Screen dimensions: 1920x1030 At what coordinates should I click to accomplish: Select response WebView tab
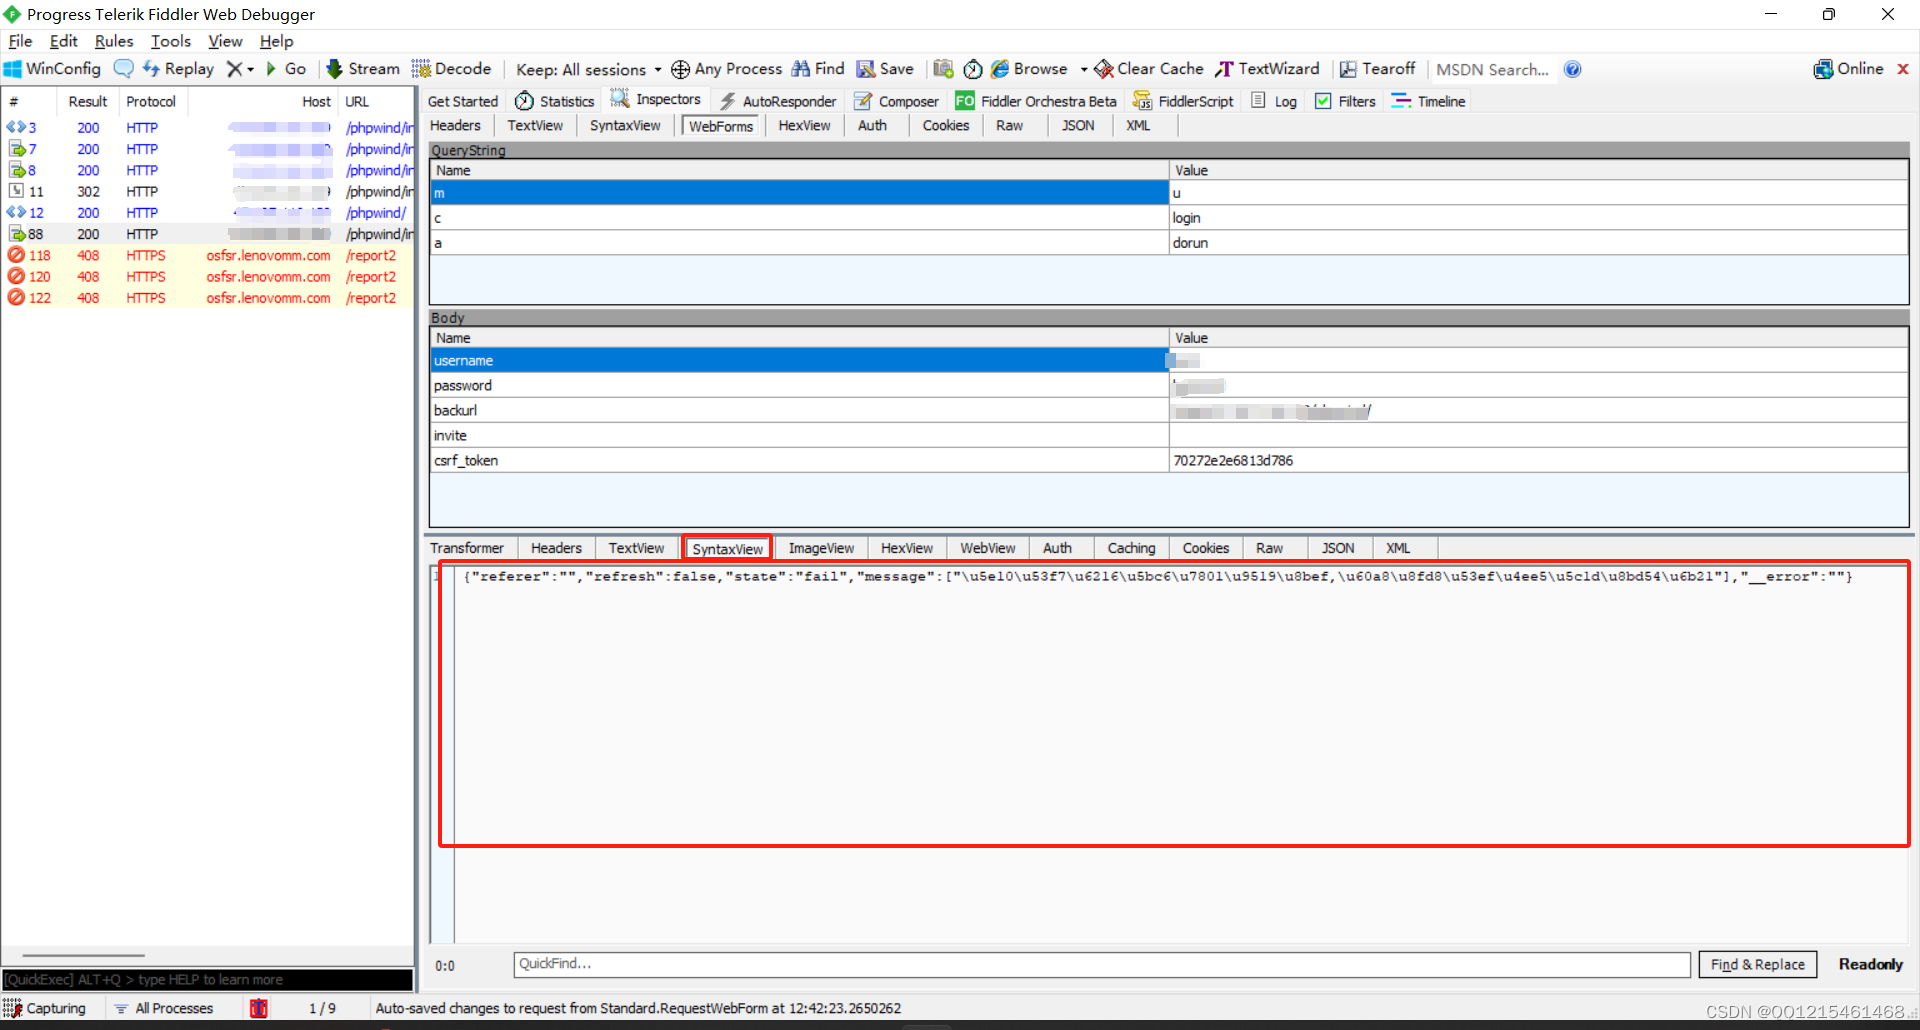(988, 548)
